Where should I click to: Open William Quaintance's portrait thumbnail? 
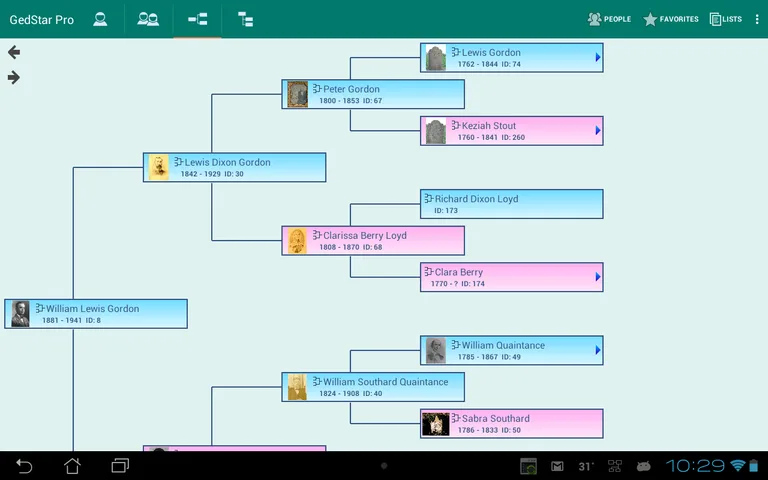click(435, 351)
